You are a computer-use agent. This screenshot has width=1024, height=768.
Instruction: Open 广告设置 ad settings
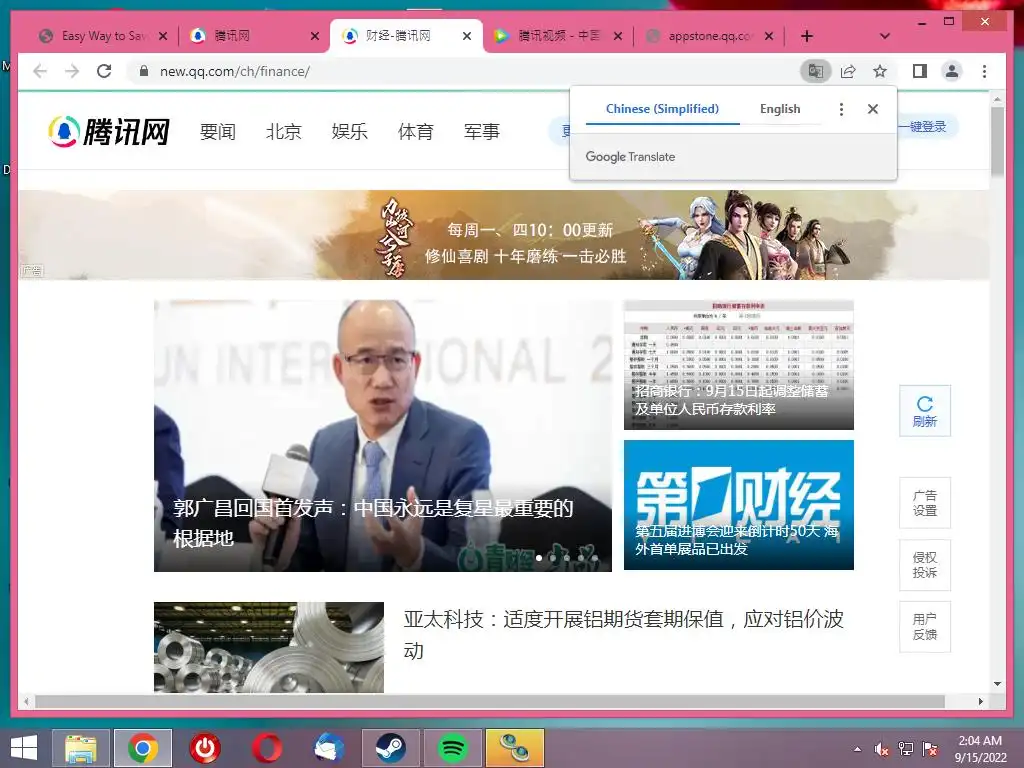tap(925, 503)
